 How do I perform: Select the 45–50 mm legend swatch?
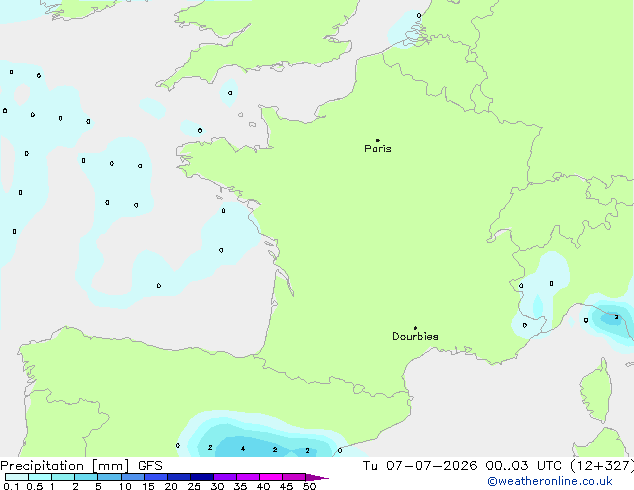pyautogui.click(x=294, y=477)
